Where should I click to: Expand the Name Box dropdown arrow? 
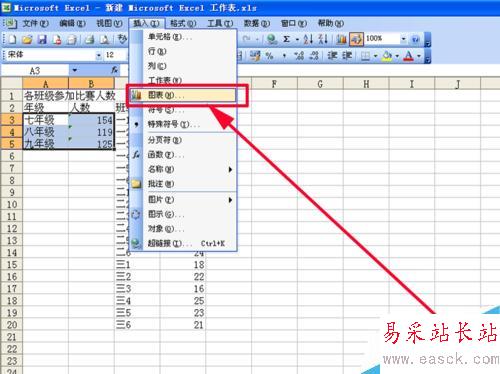[x=74, y=70]
